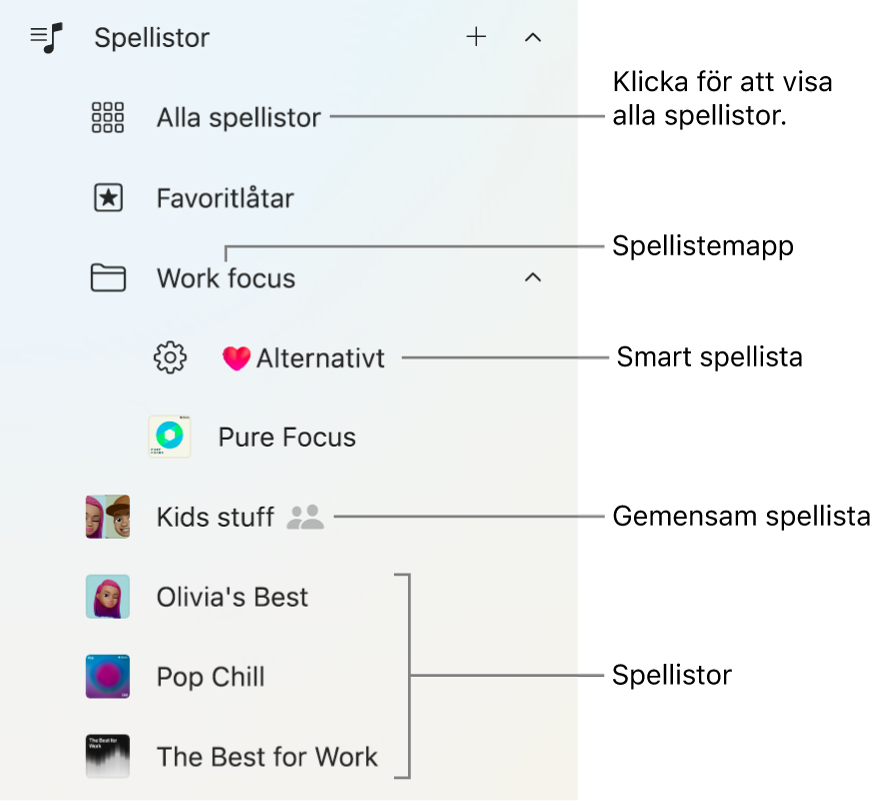Click the heart icon on Alternativt playlist
Image resolution: width=878 pixels, height=801 pixels.
[x=236, y=357]
